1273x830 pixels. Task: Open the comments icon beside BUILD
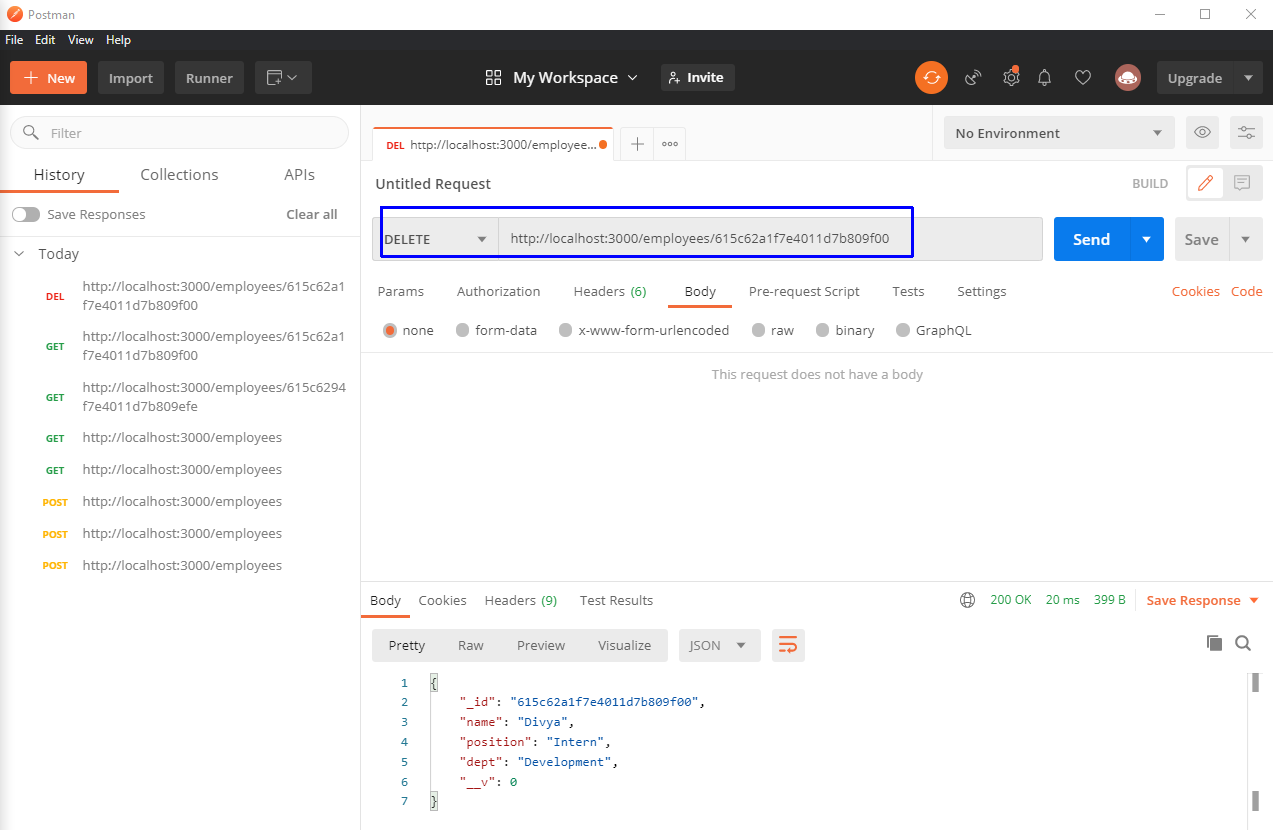point(1242,183)
